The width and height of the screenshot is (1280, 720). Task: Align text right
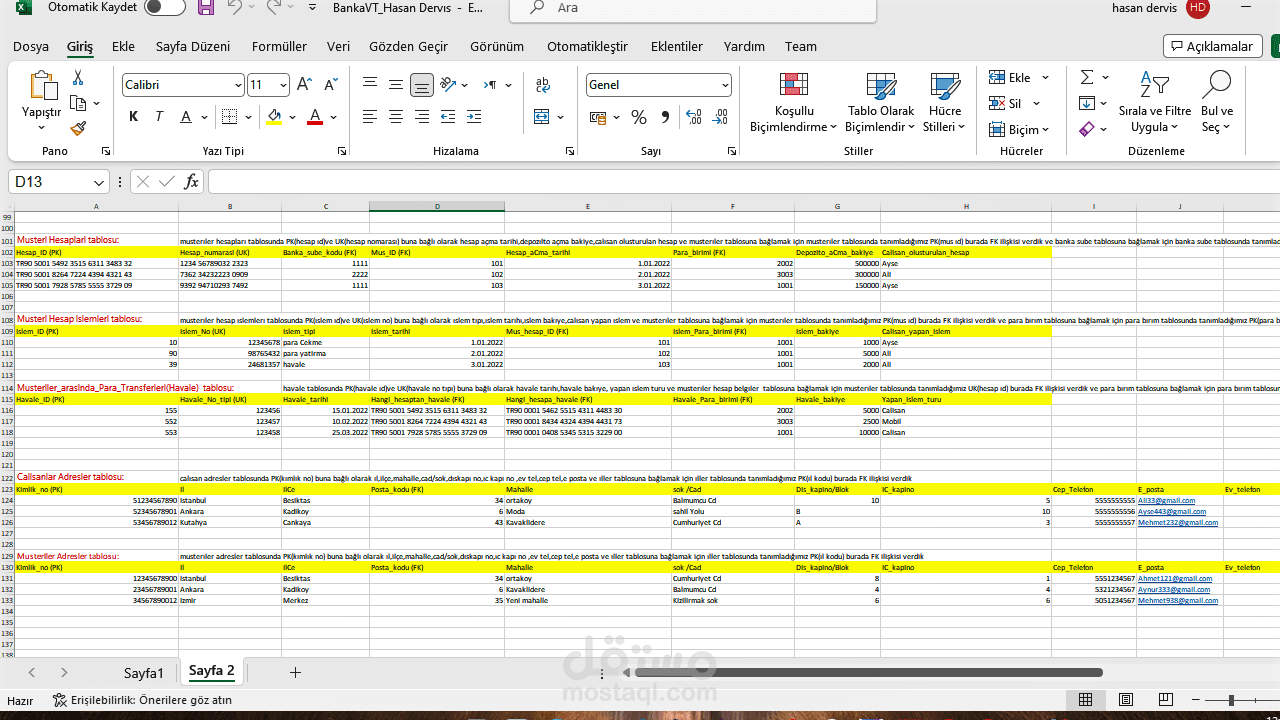[x=422, y=117]
